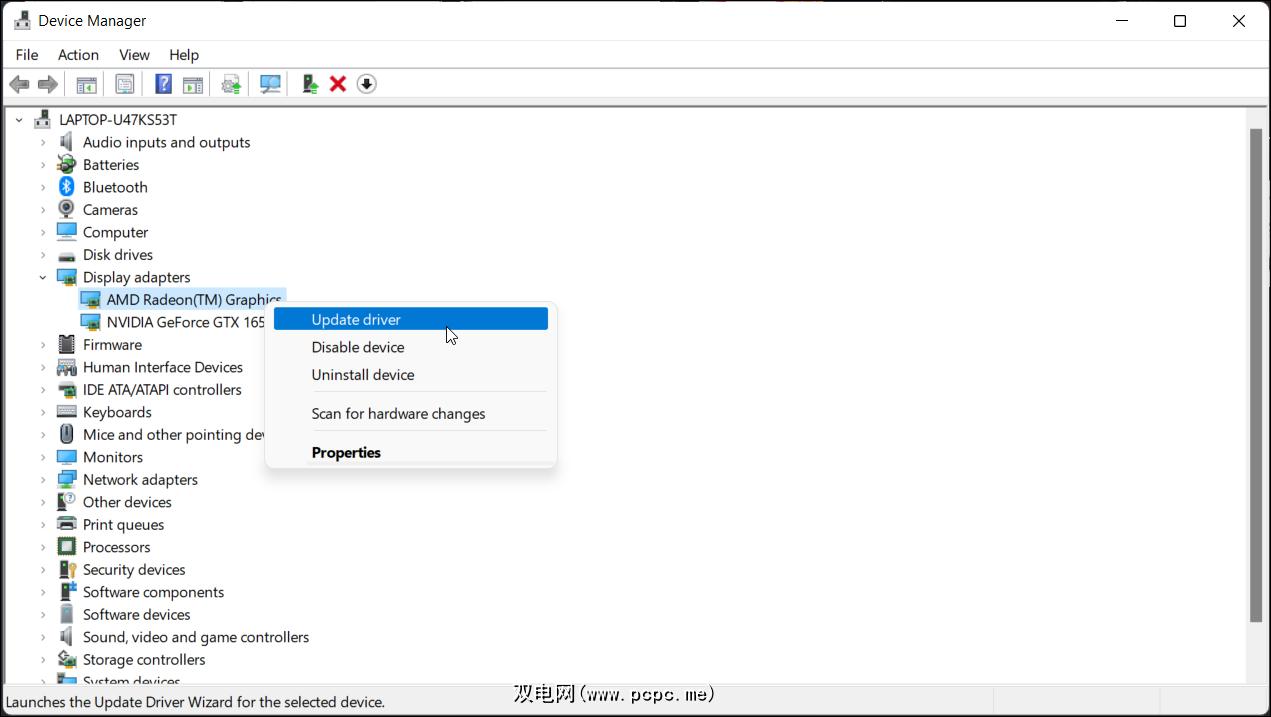Click the Batteries category icon

click(x=67, y=164)
